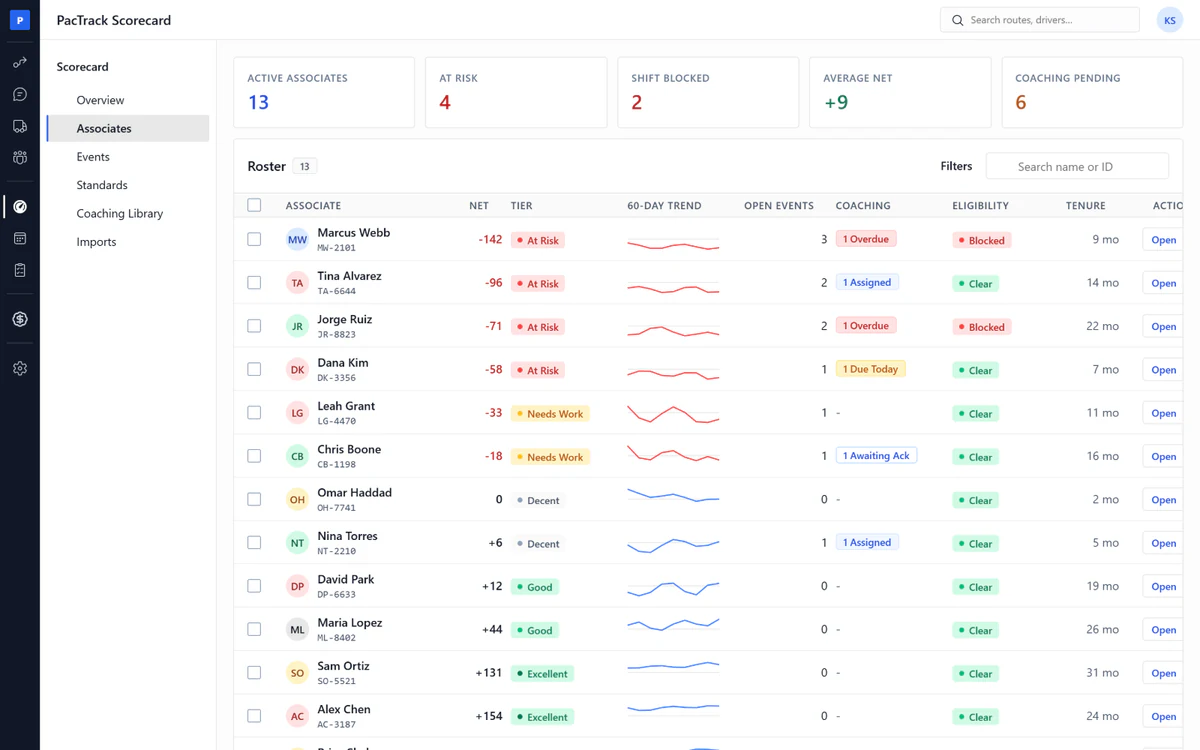Open the Vehicles truck icon
The height and width of the screenshot is (750, 1200).
coord(20,127)
